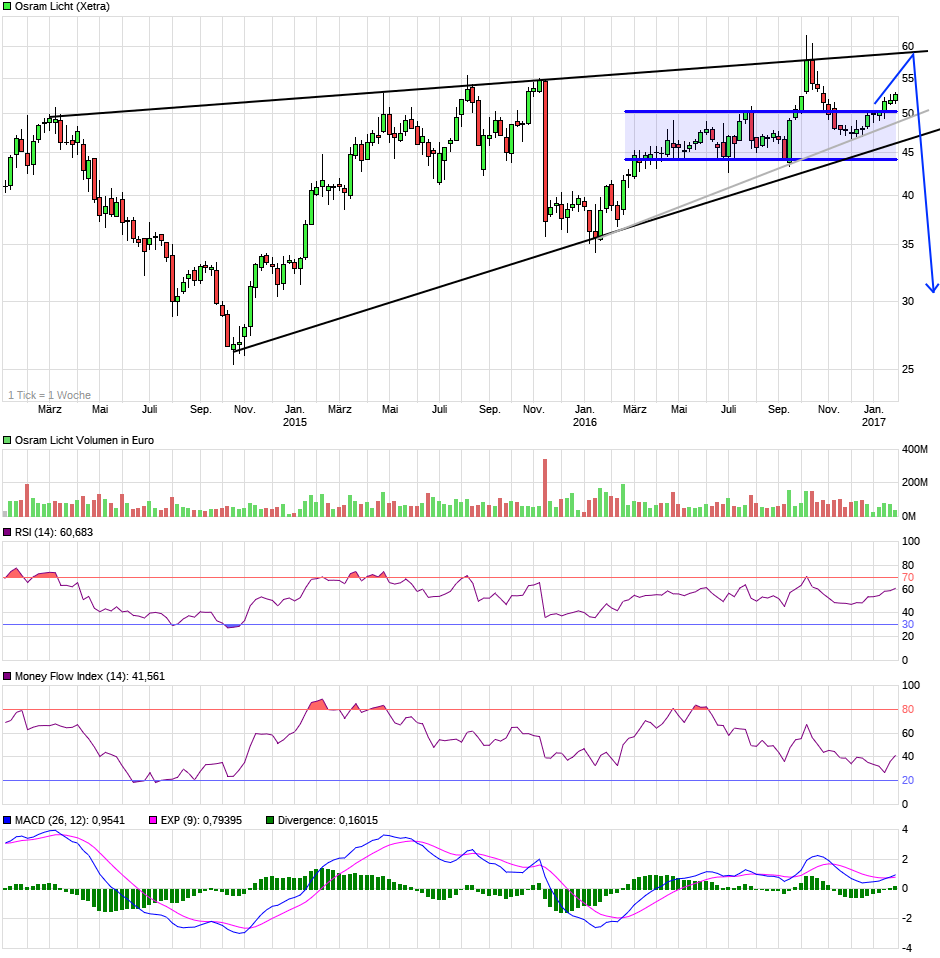Screen dimensions: 940x958
Task: Click the dark green Divergence swatch
Action: tap(270, 821)
